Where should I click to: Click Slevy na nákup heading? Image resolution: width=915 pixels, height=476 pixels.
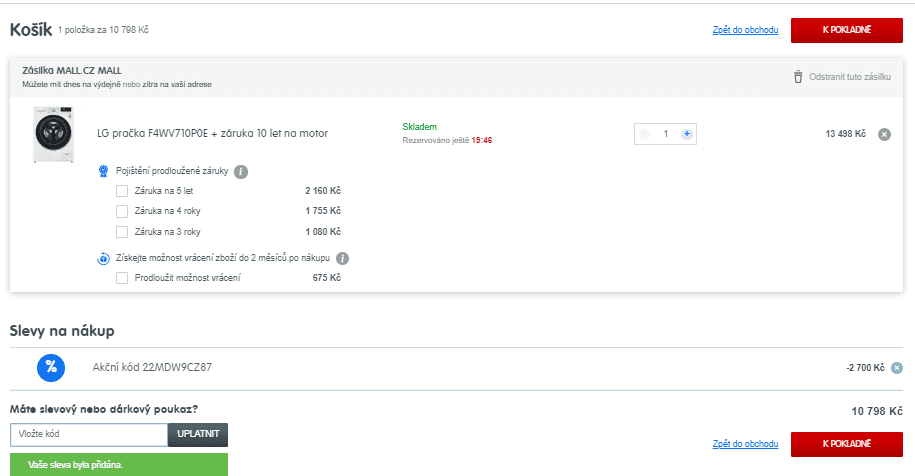pyautogui.click(x=62, y=331)
